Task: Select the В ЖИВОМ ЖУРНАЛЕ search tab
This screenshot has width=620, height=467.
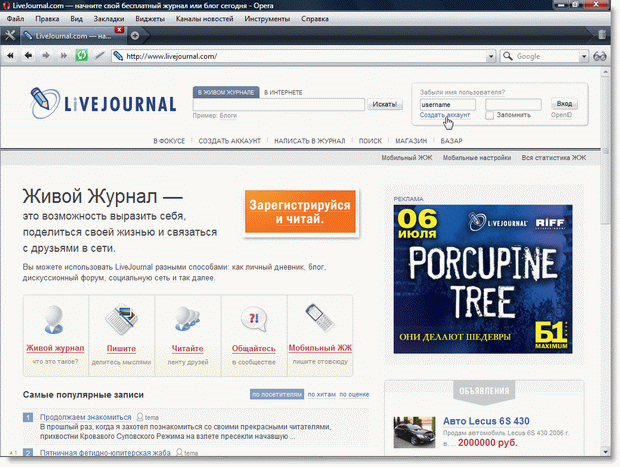Action: point(226,92)
